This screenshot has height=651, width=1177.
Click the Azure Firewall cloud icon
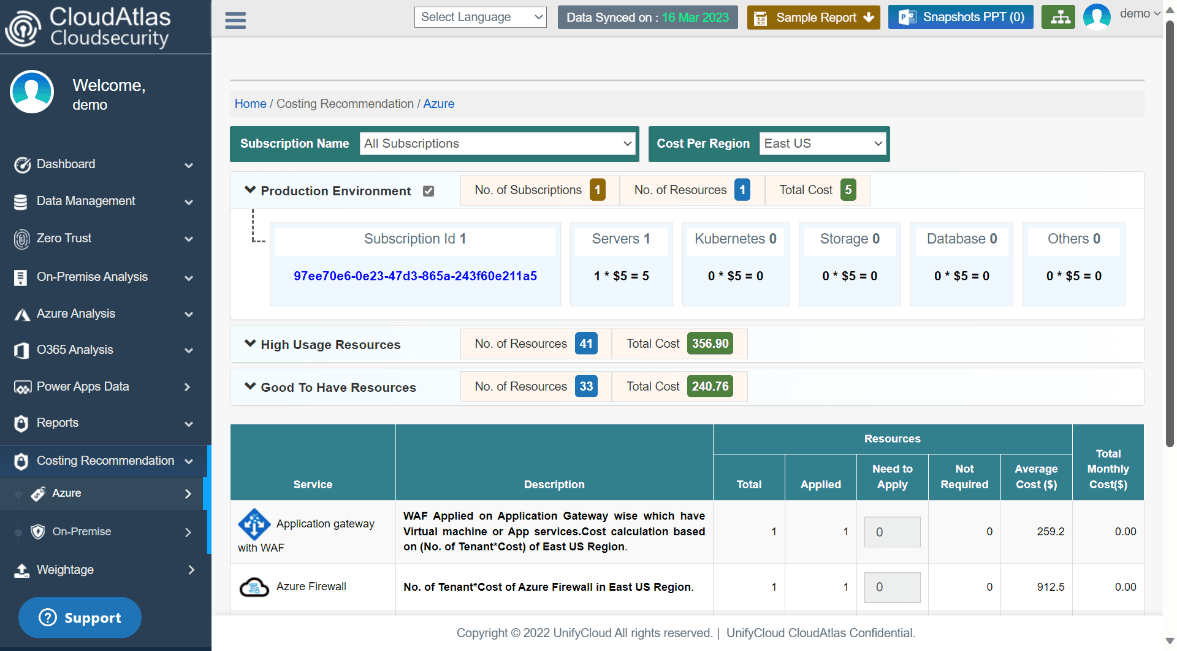click(x=254, y=587)
